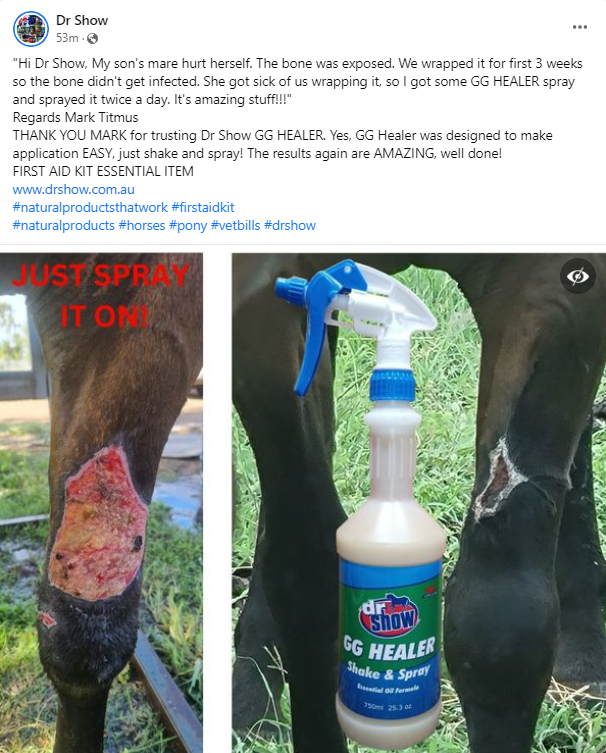Open #vetbills hashtag
606x753 pixels.
(235, 225)
